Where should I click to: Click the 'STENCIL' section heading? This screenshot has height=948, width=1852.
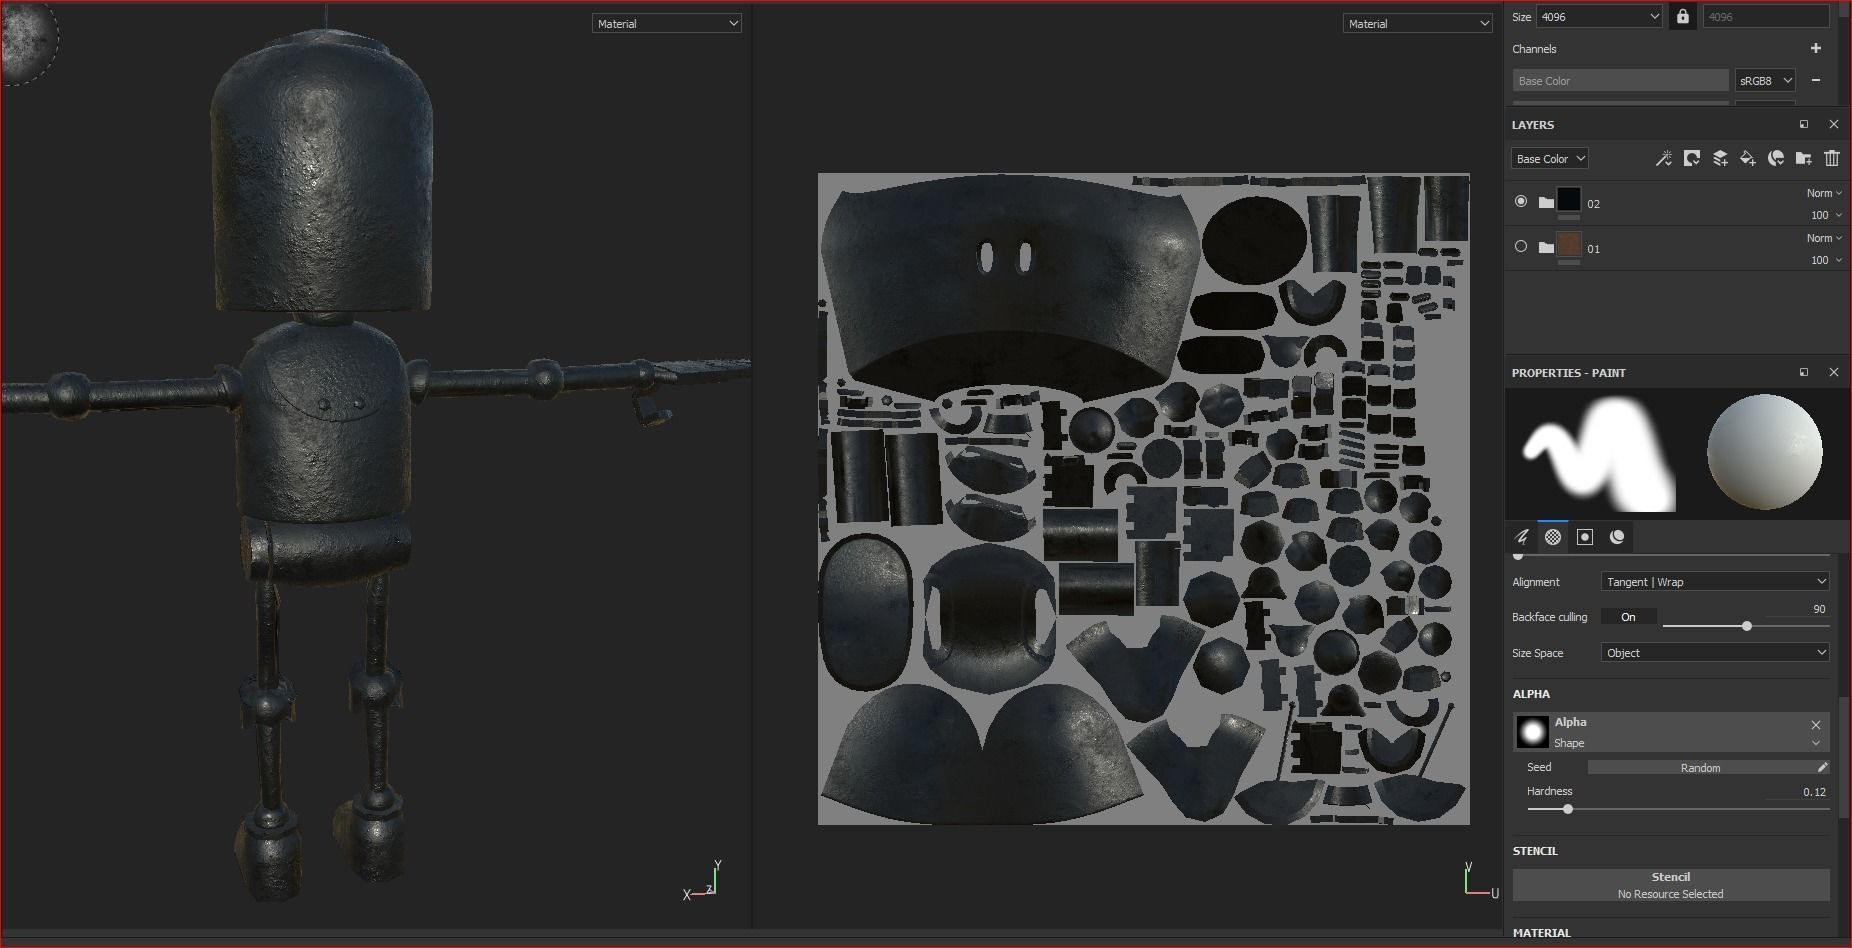click(1535, 851)
